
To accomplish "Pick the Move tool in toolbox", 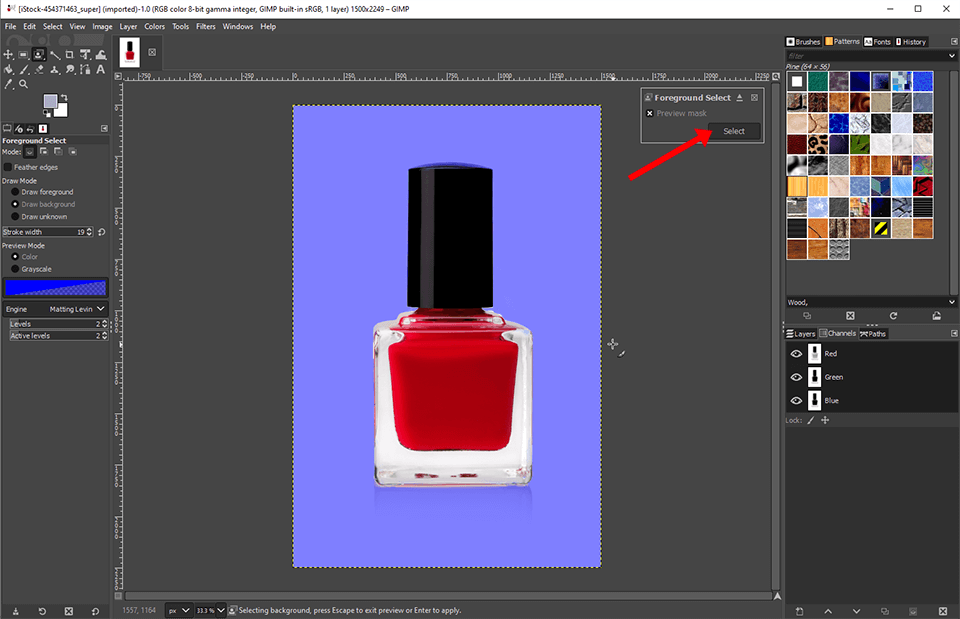I will 9,54.
